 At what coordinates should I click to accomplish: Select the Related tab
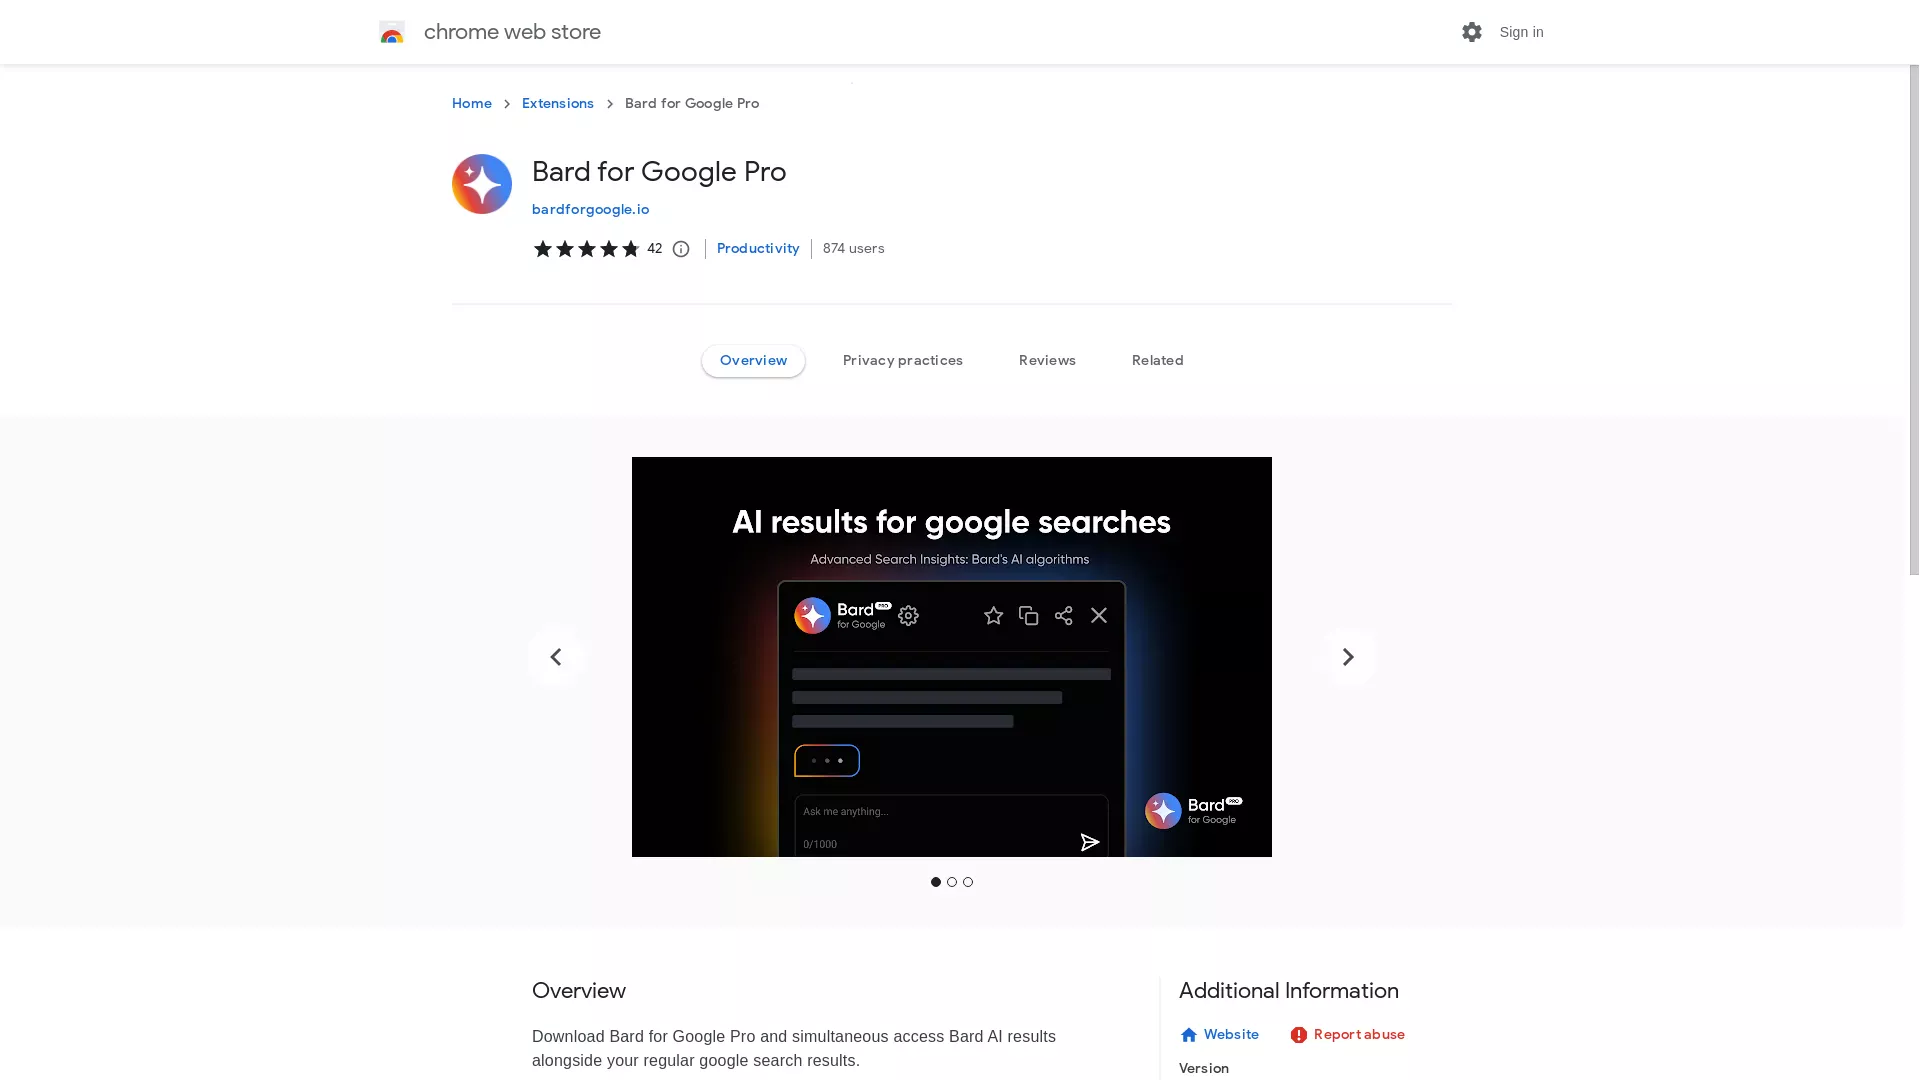tap(1156, 359)
